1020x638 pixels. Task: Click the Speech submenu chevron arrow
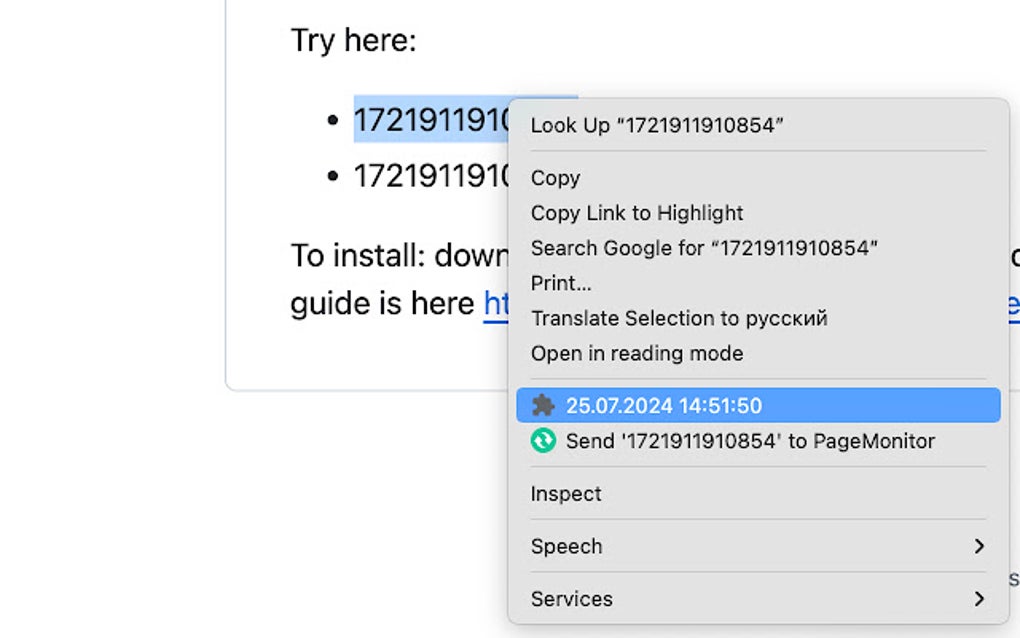click(x=978, y=546)
